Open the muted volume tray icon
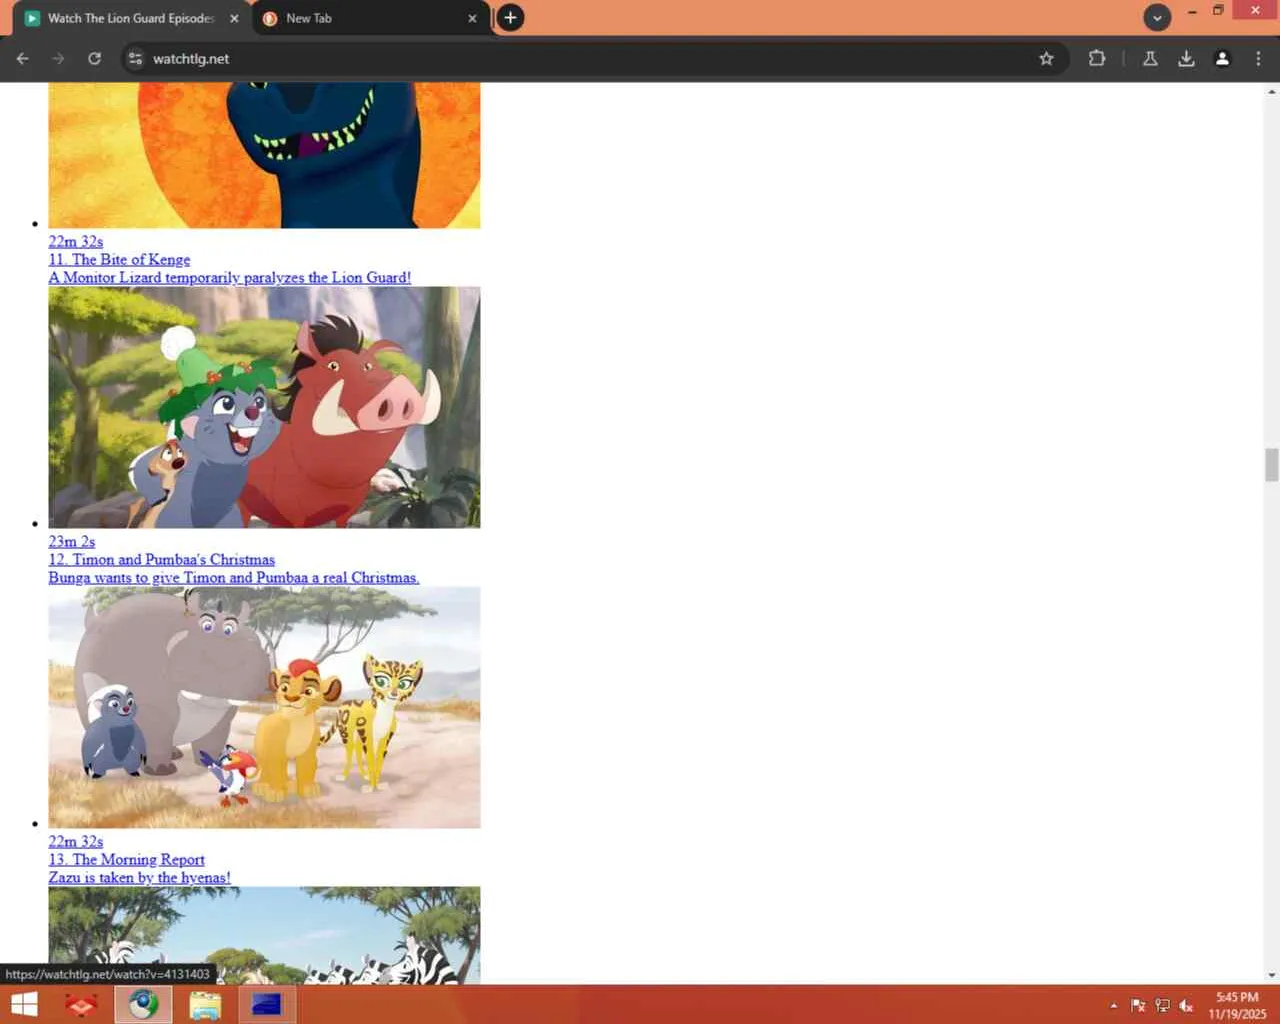Screen dimensions: 1280x1024 [x=1186, y=1006]
